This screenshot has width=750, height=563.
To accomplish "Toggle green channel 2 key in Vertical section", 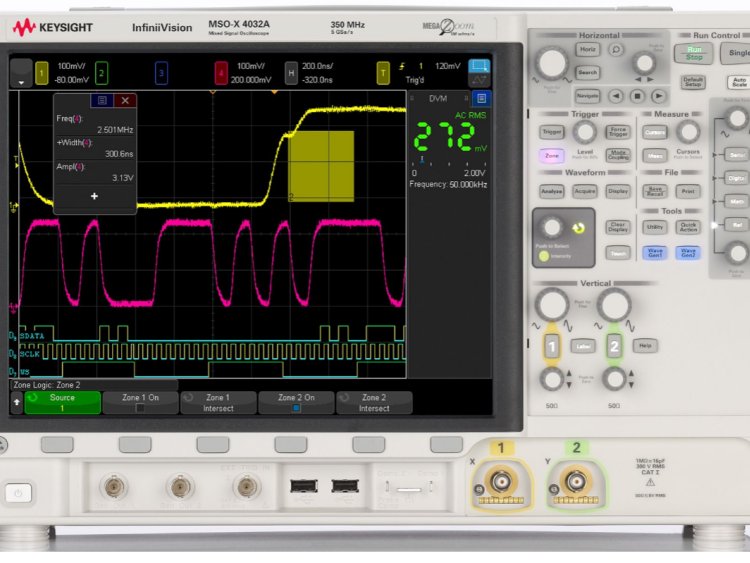I will tap(614, 346).
